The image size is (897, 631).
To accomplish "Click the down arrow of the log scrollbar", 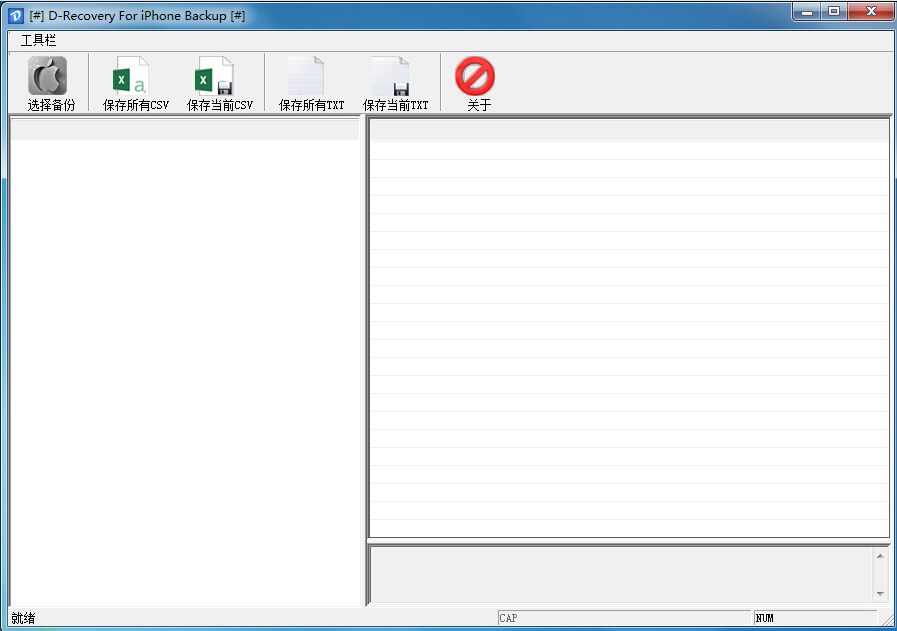I will (880, 593).
